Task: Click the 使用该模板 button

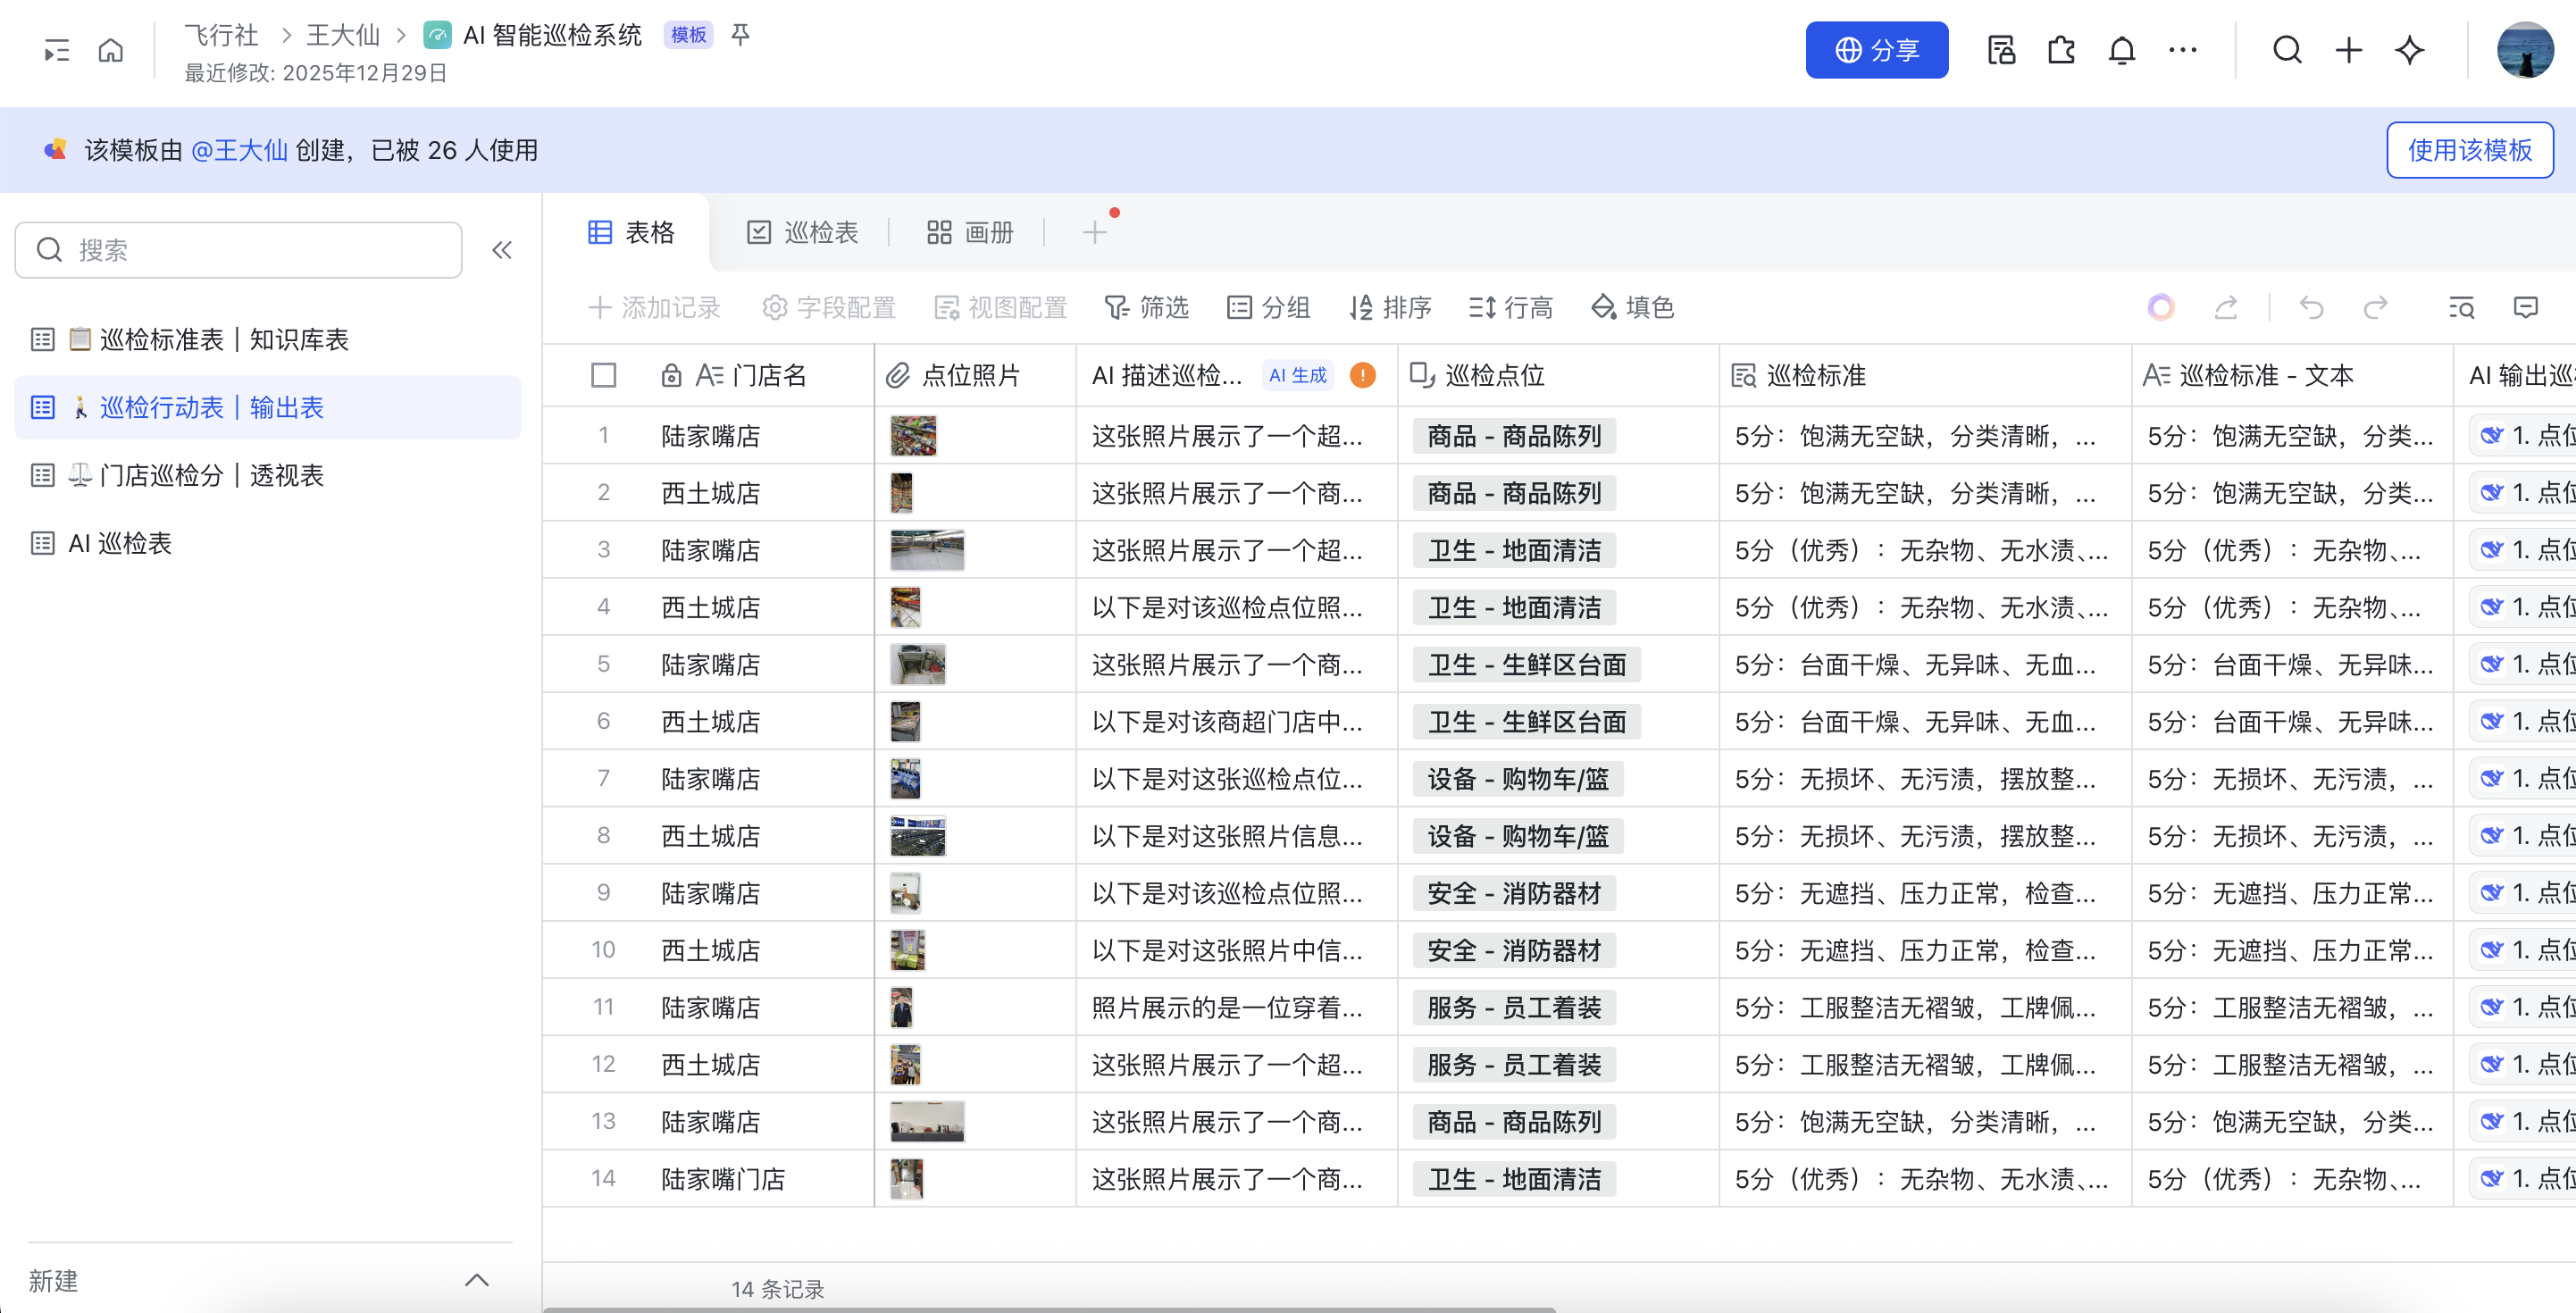Action: coord(2469,150)
